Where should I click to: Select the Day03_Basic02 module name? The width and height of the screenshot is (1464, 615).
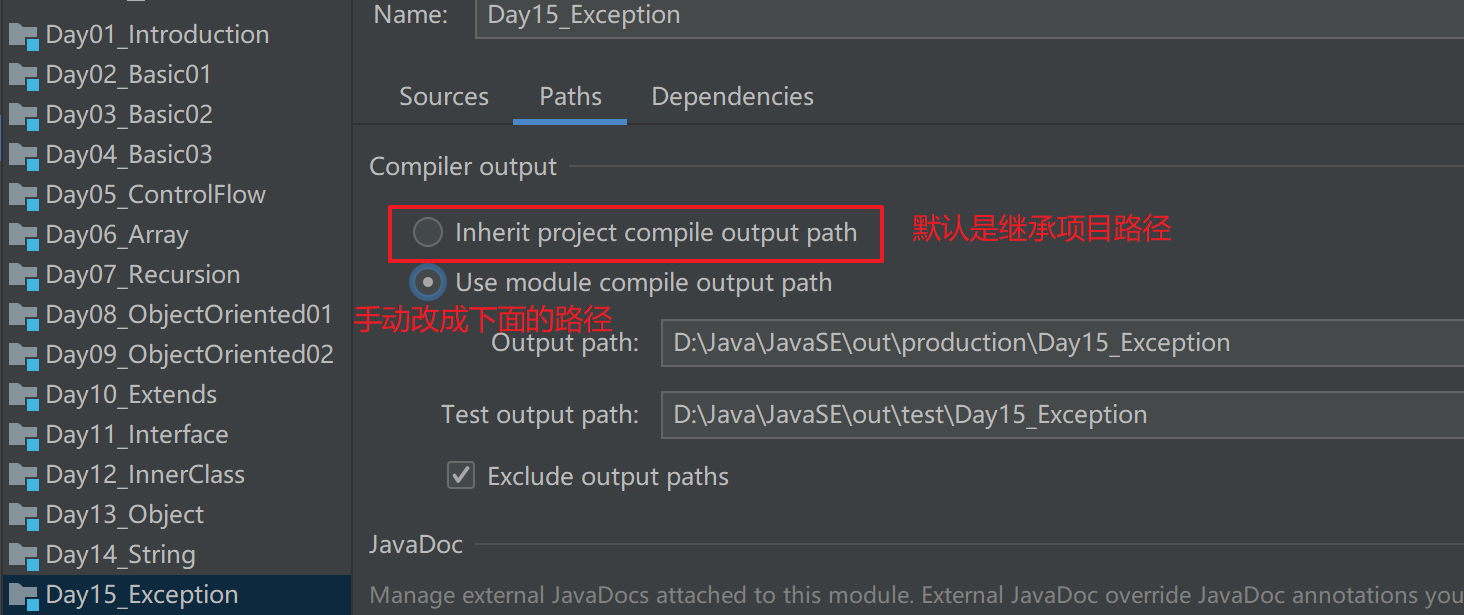click(129, 115)
